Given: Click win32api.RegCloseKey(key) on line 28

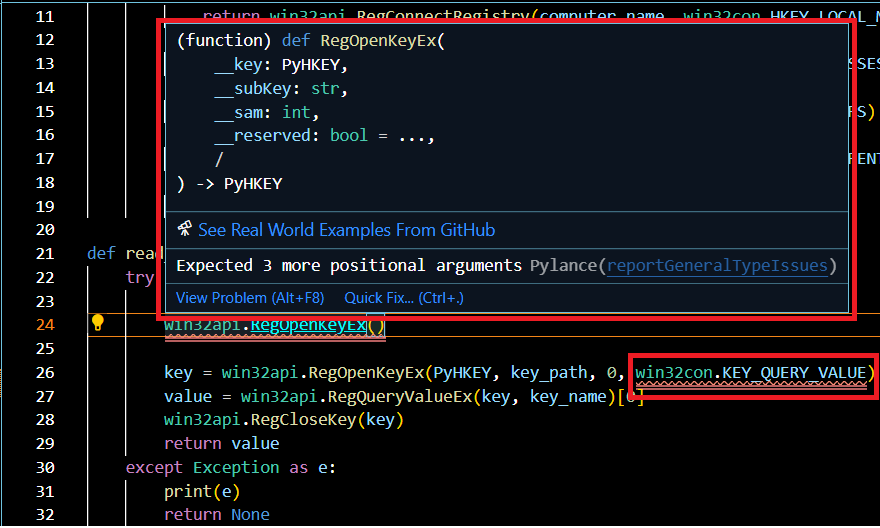Looking at the screenshot, I should point(283,420).
